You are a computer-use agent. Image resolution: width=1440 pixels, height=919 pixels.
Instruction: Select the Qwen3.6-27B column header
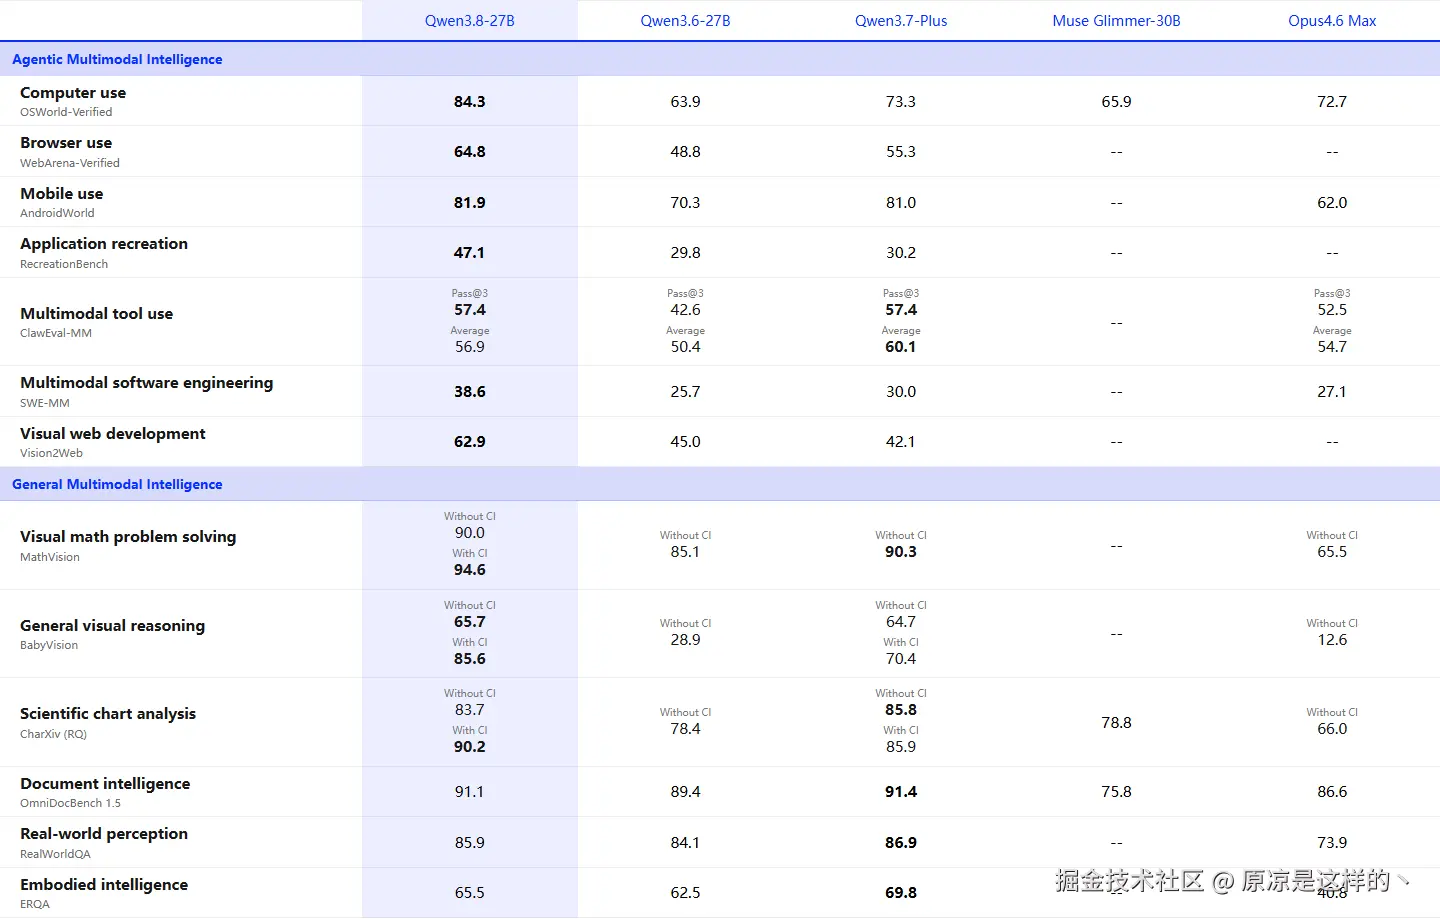pyautogui.click(x=685, y=21)
